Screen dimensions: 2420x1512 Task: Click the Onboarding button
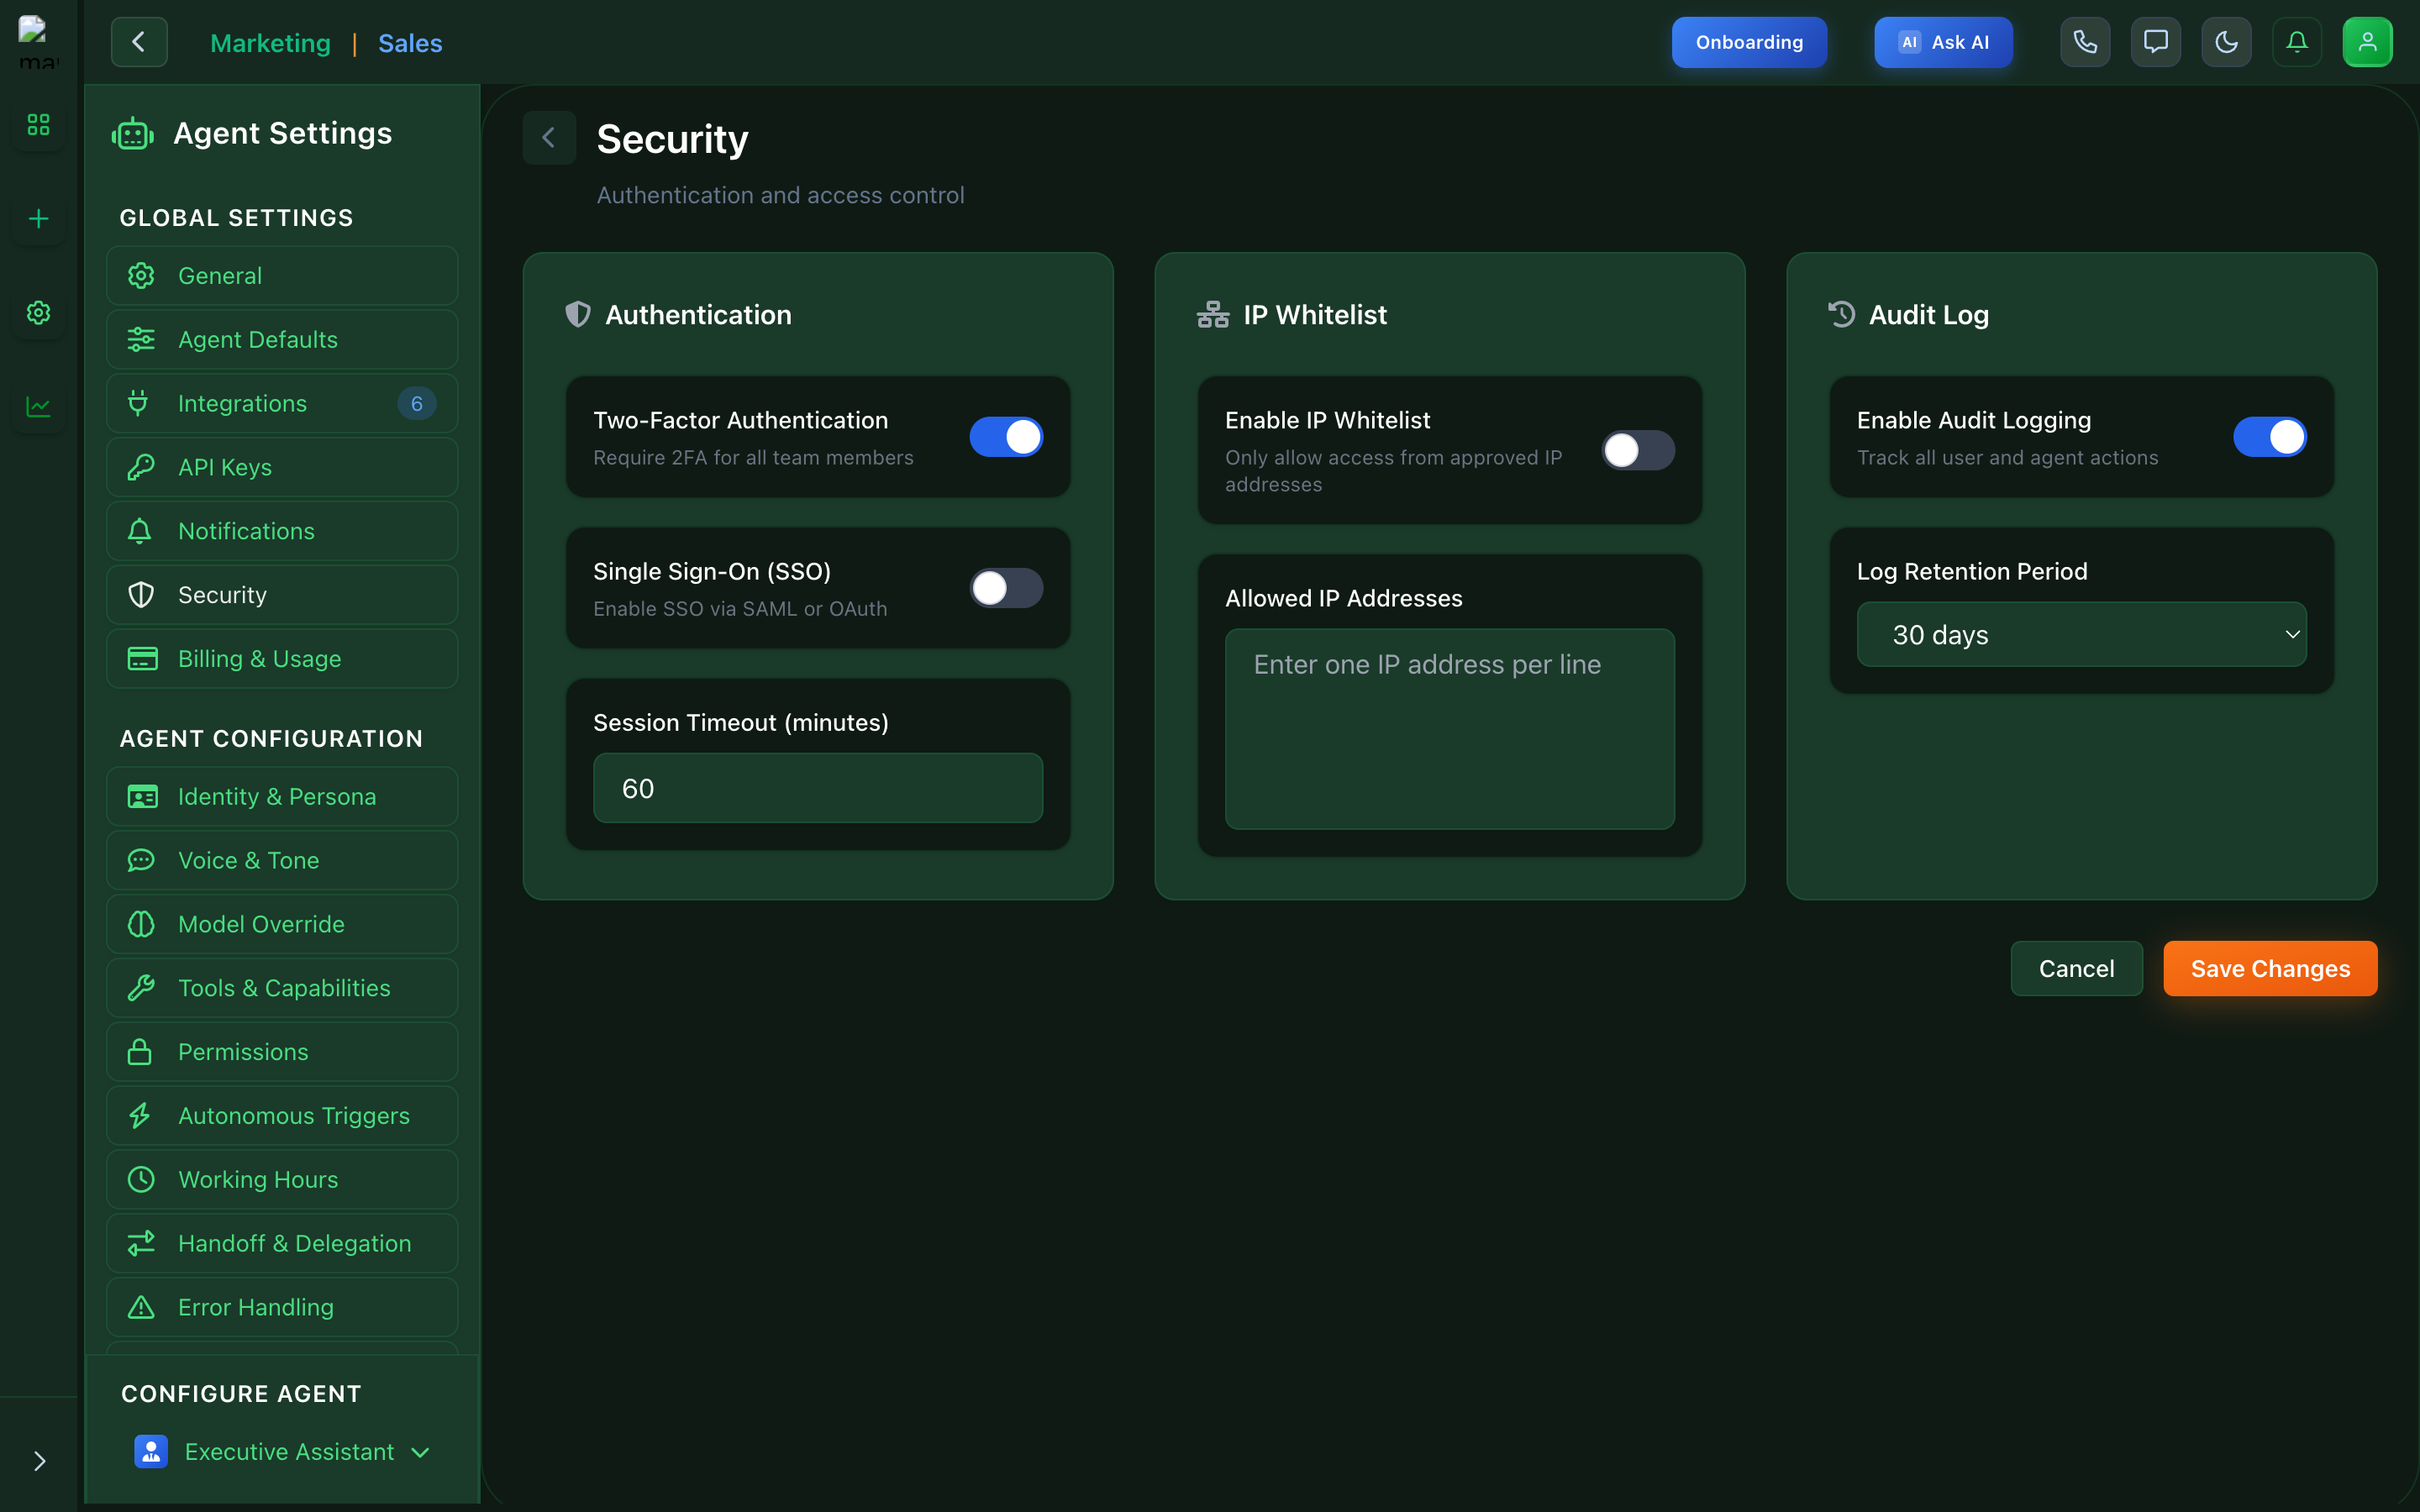[x=1749, y=42]
